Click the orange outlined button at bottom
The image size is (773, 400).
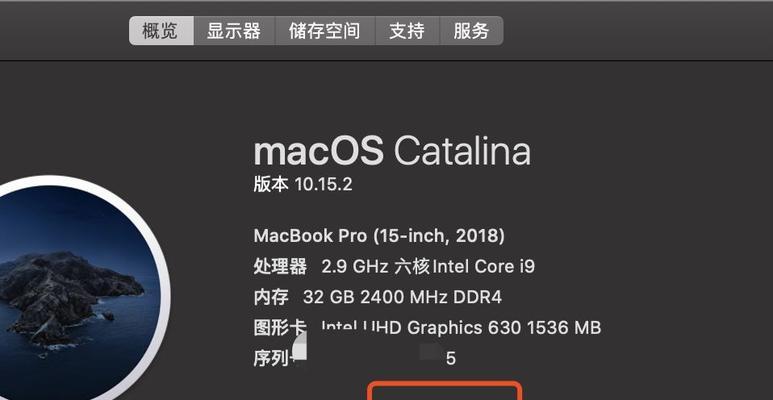tap(445, 391)
